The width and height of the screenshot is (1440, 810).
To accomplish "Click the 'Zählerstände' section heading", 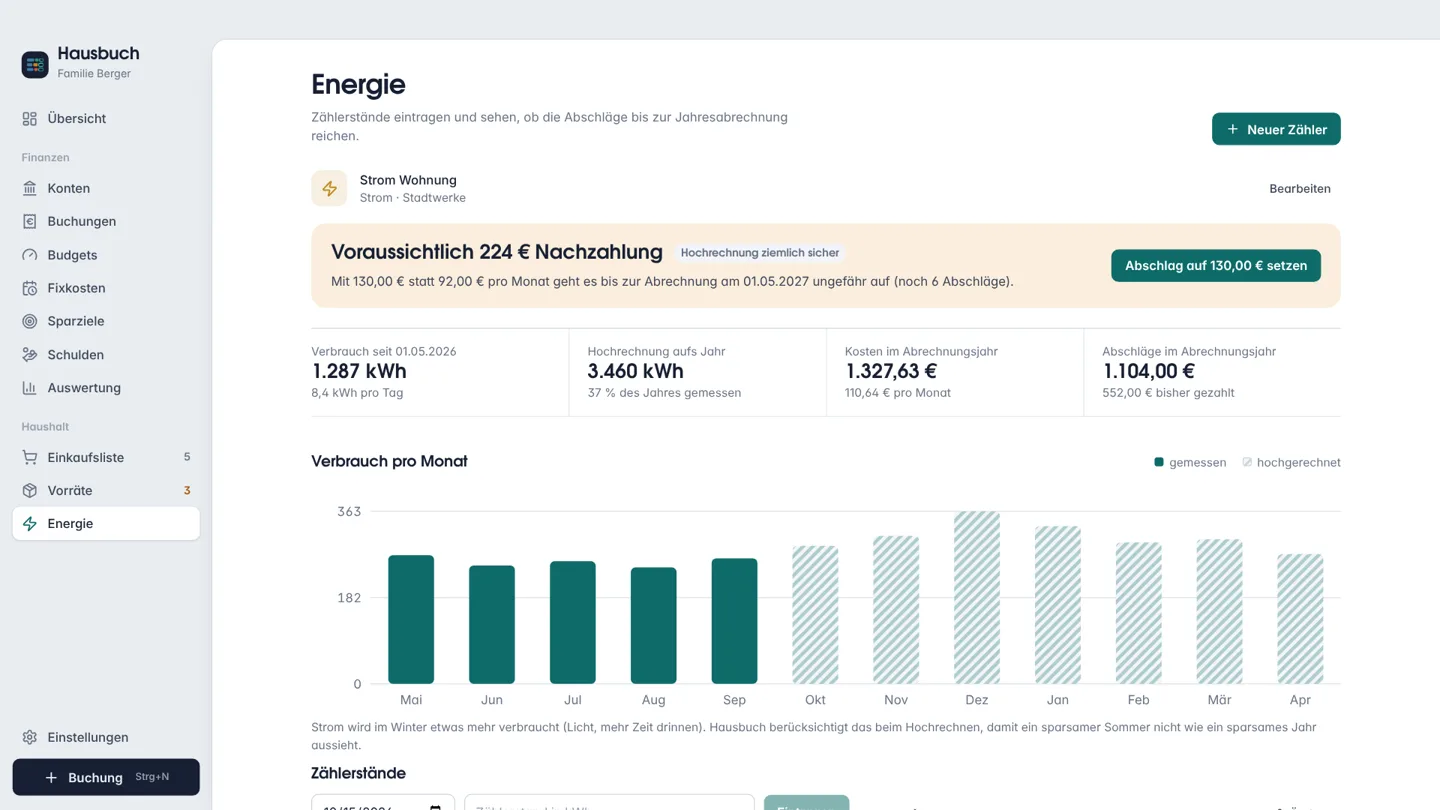I will 358,773.
